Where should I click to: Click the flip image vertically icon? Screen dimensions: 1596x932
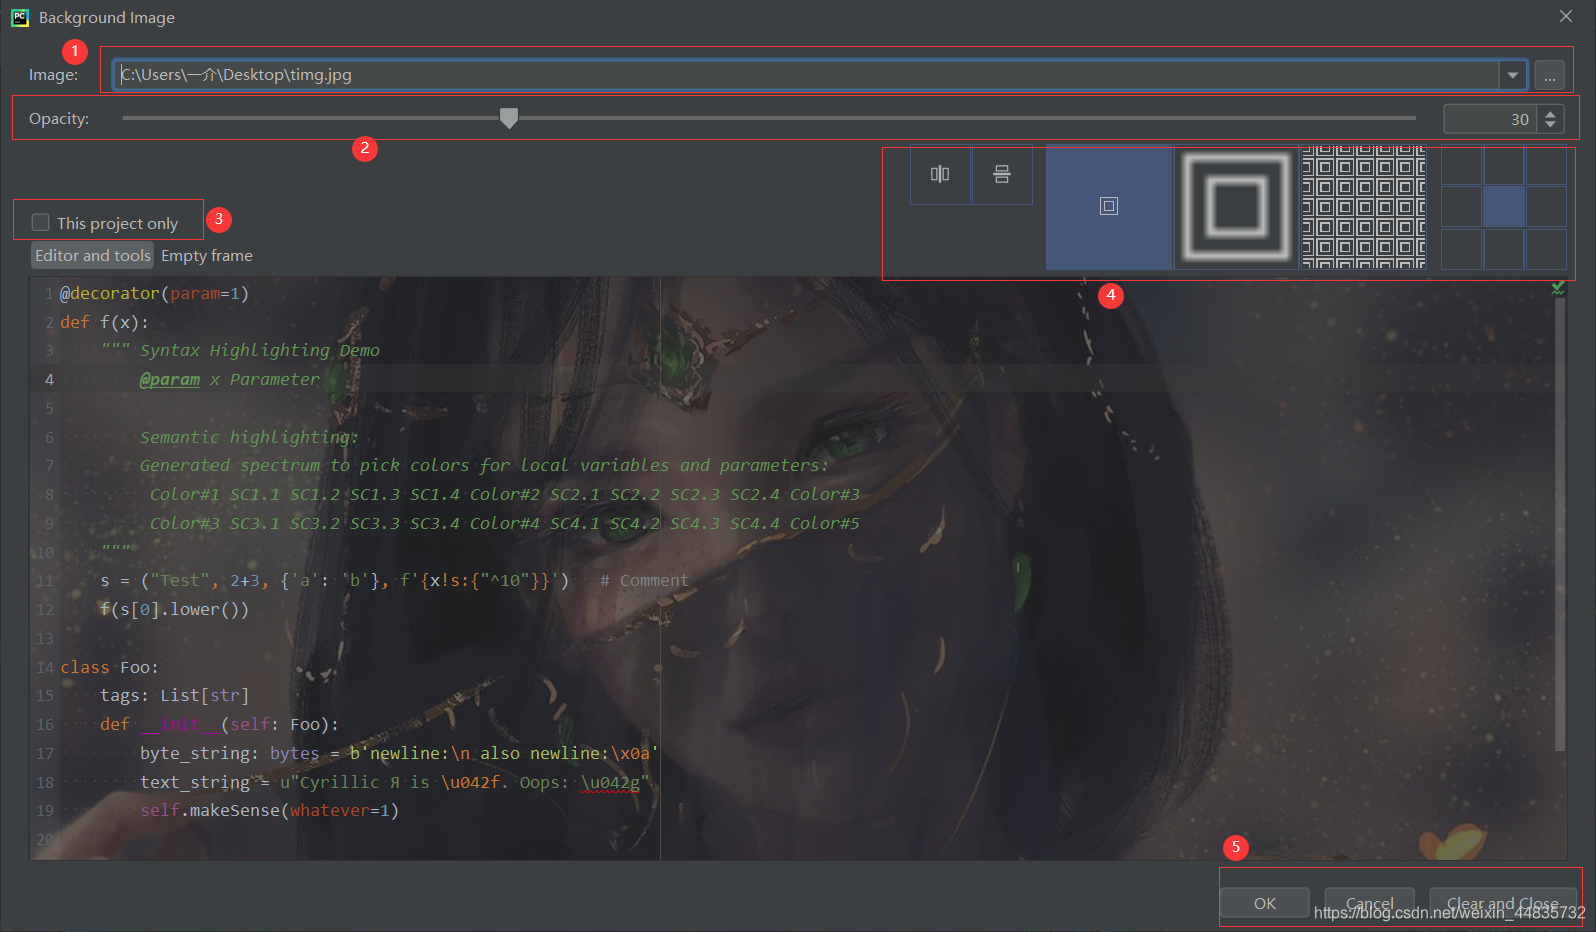pos(1002,174)
